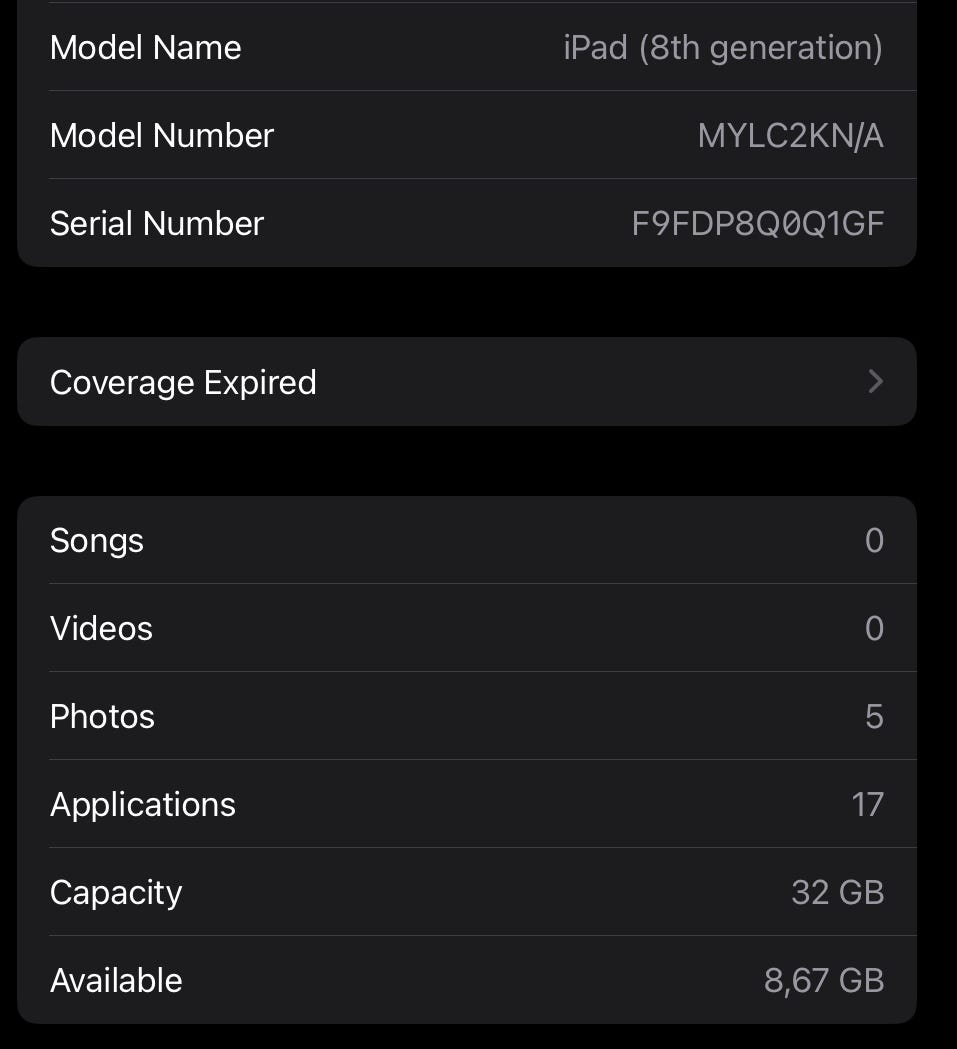This screenshot has width=957, height=1049.
Task: Select the Photos count value 5
Action: (874, 716)
